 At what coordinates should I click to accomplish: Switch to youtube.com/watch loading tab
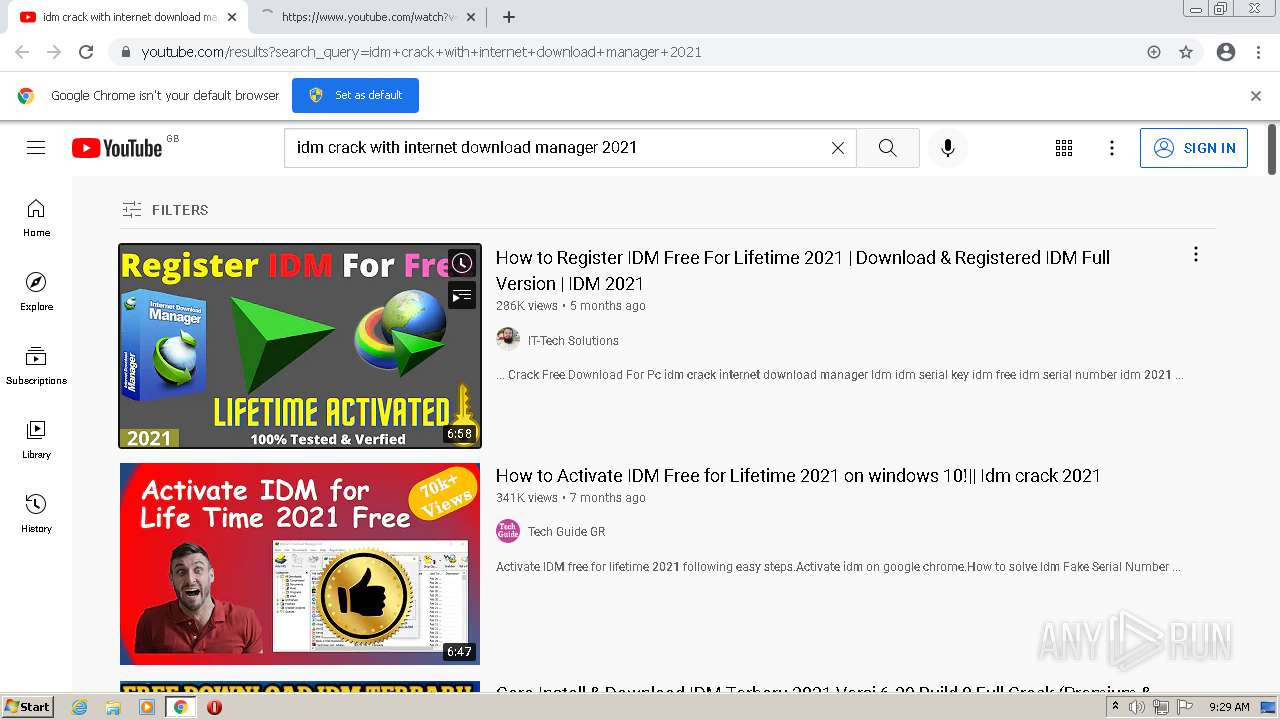point(365,17)
